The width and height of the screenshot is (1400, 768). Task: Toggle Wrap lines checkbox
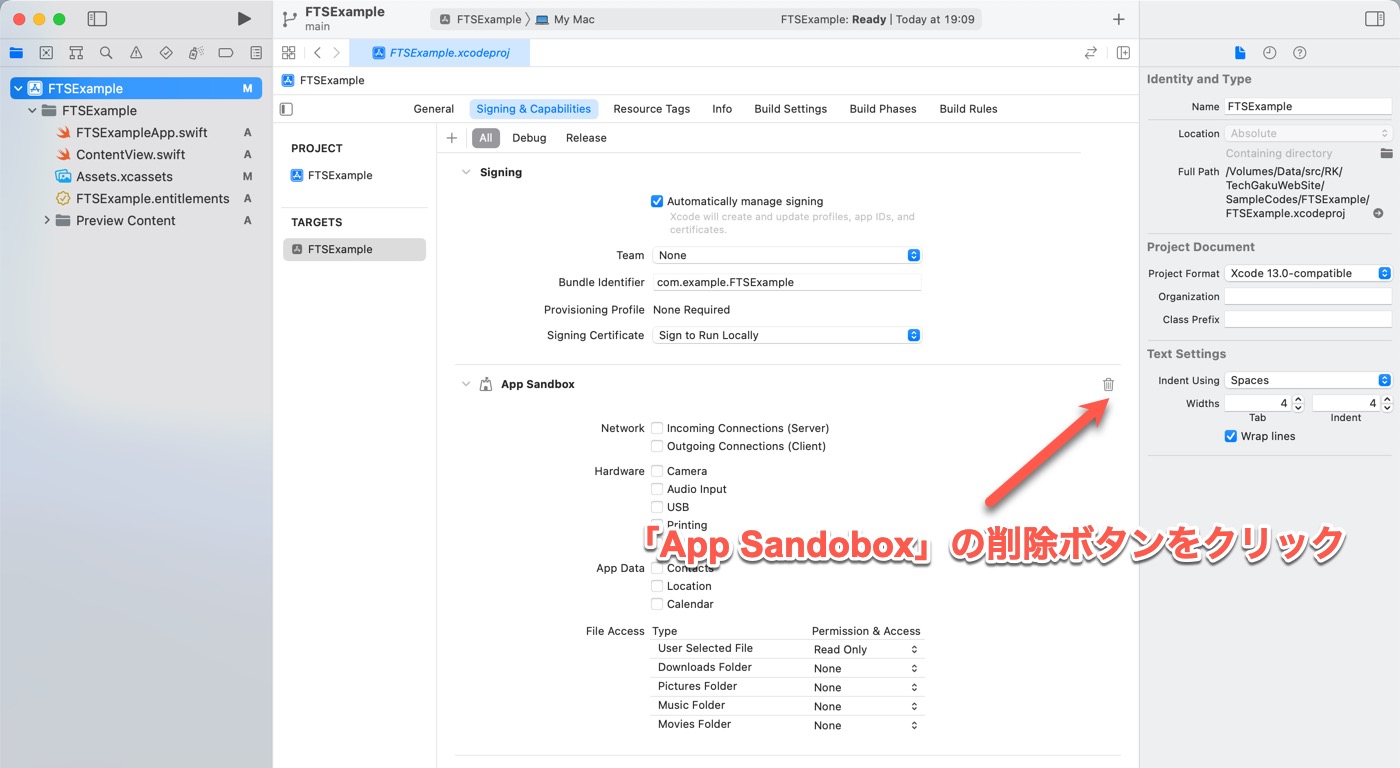[x=1231, y=436]
